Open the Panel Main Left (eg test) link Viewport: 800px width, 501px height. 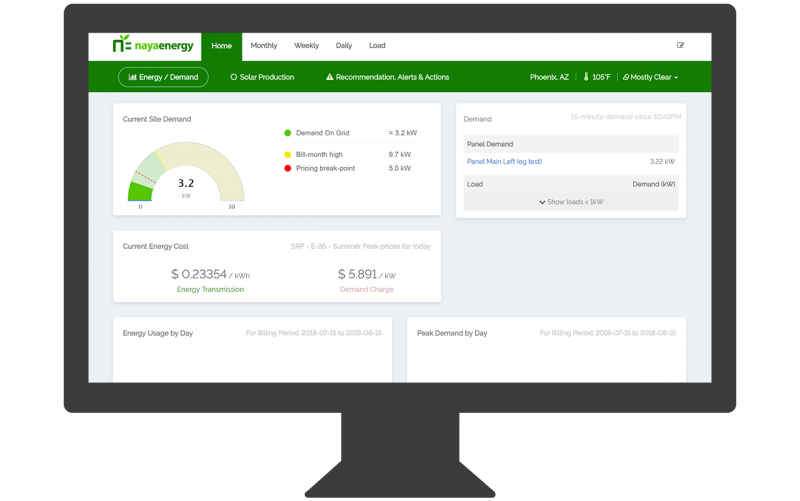tap(504, 161)
